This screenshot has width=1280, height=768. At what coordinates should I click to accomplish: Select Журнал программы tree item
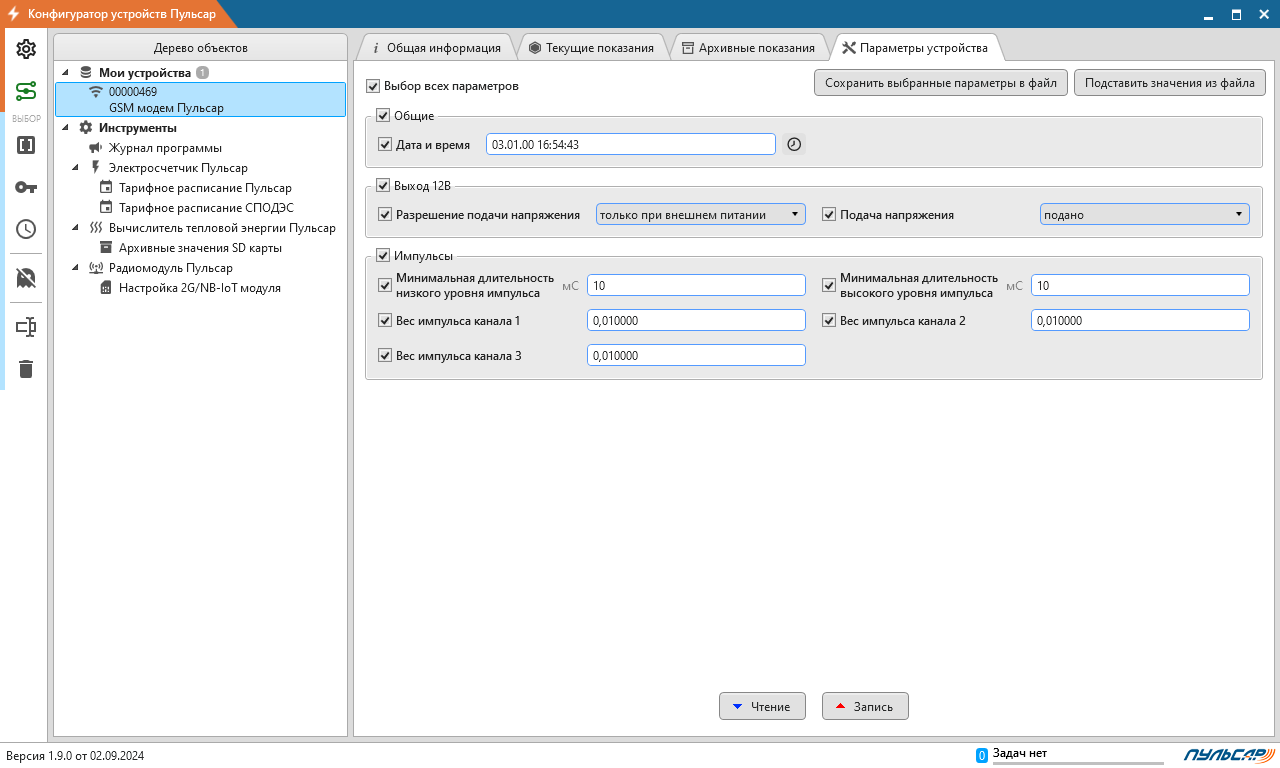point(165,148)
